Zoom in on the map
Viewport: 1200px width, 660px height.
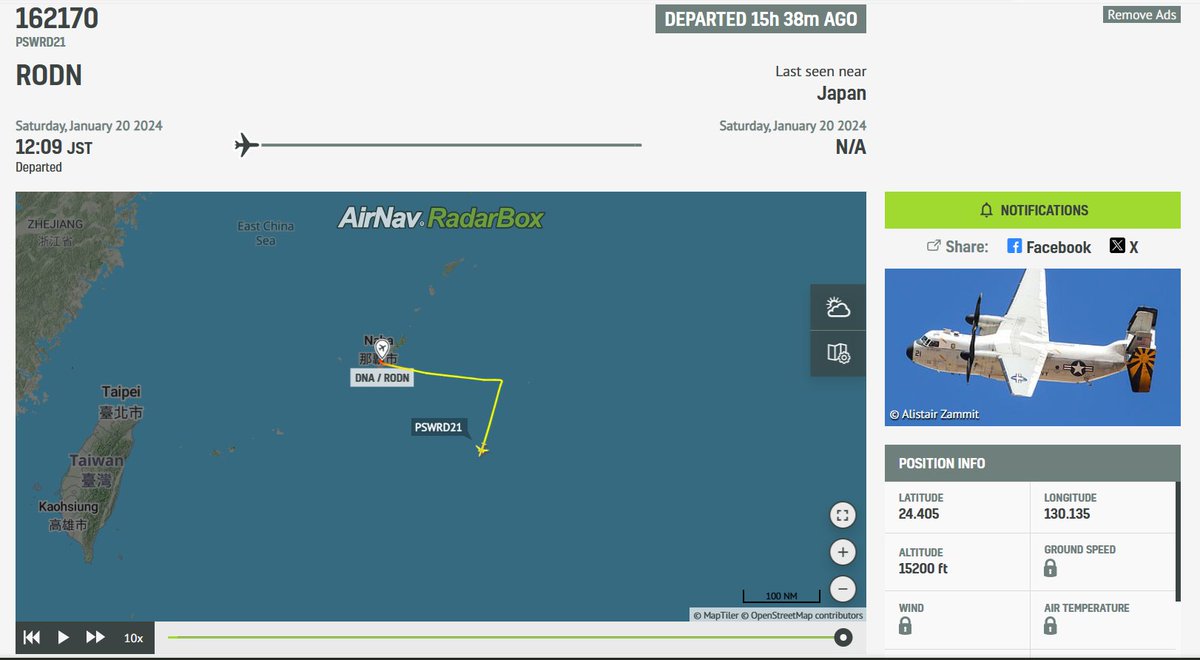click(x=842, y=552)
